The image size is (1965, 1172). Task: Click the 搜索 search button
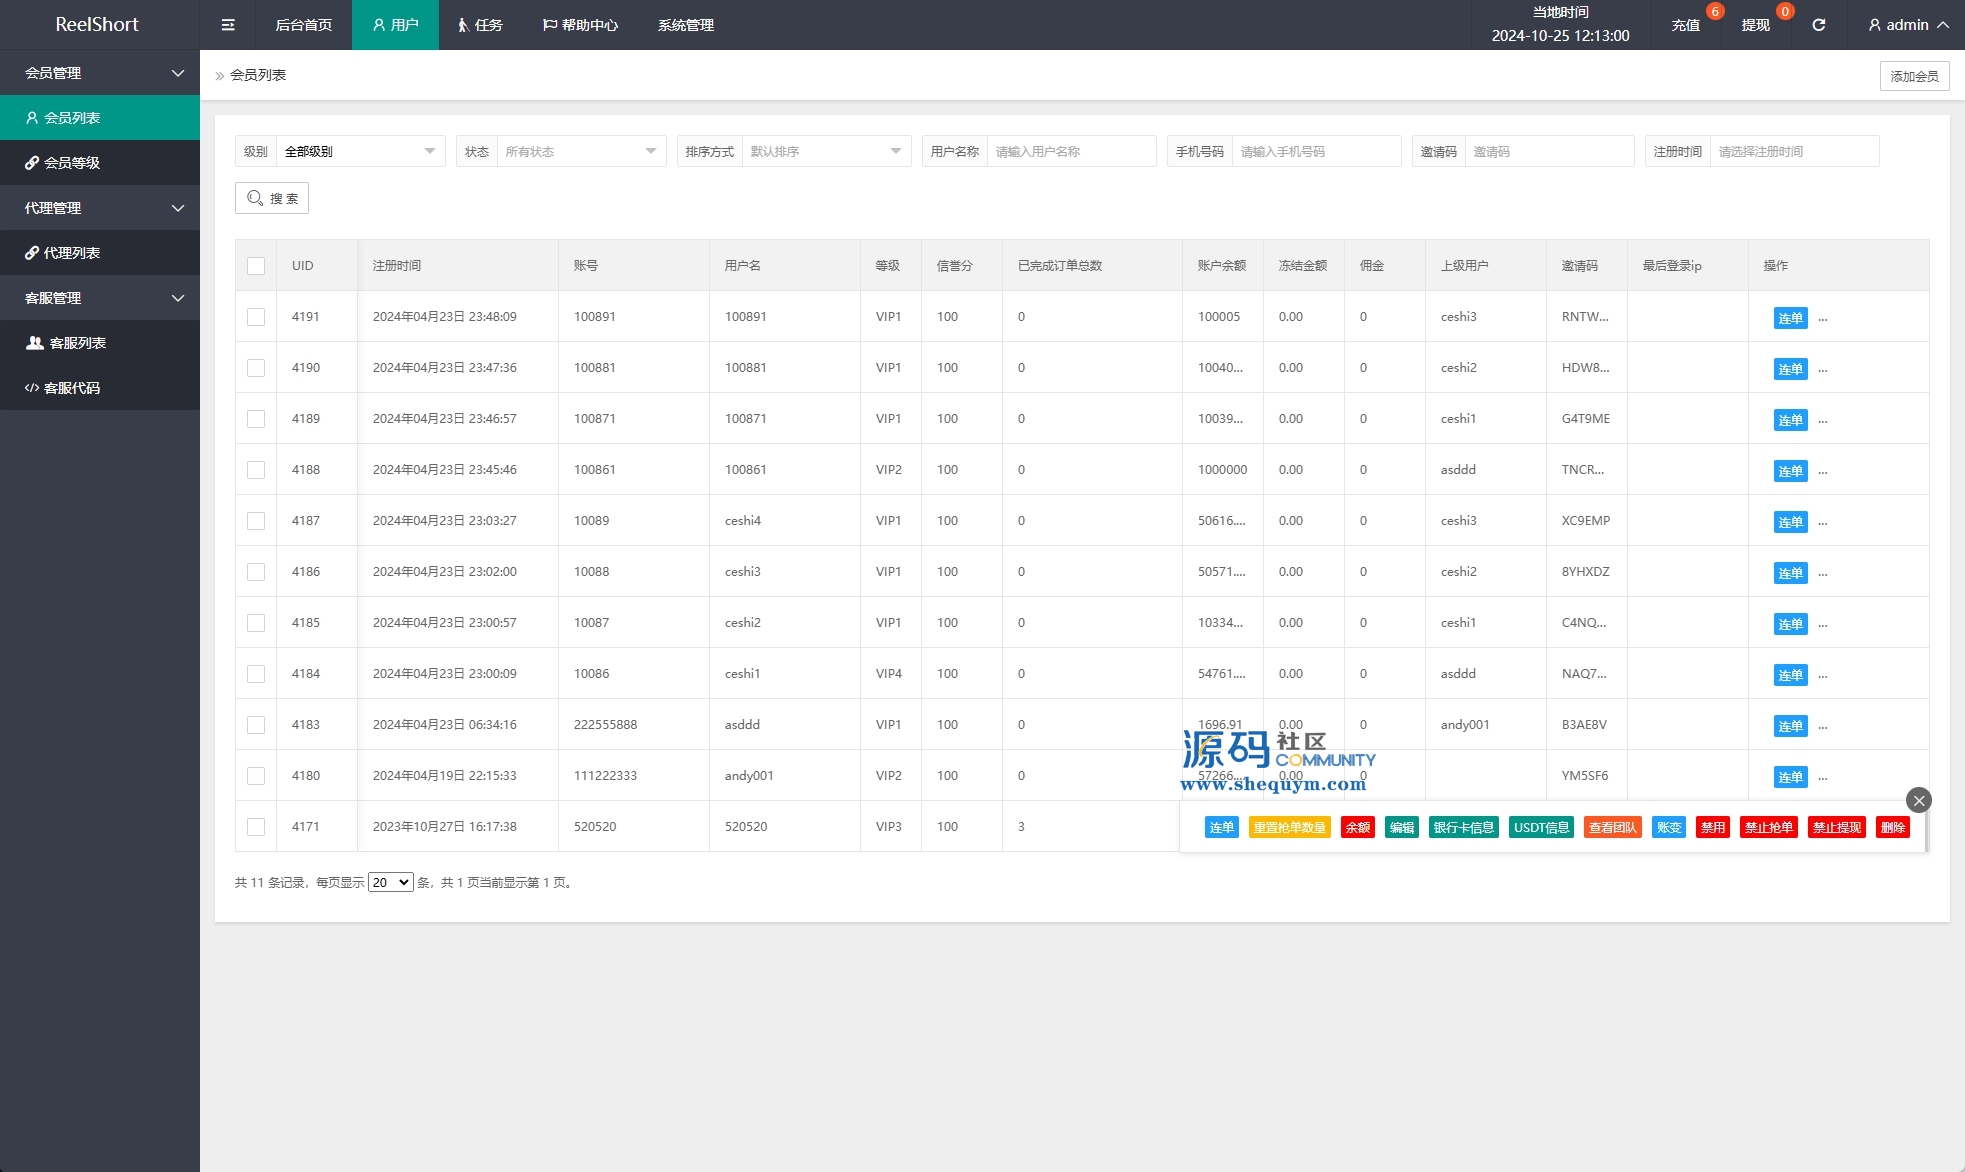click(272, 198)
